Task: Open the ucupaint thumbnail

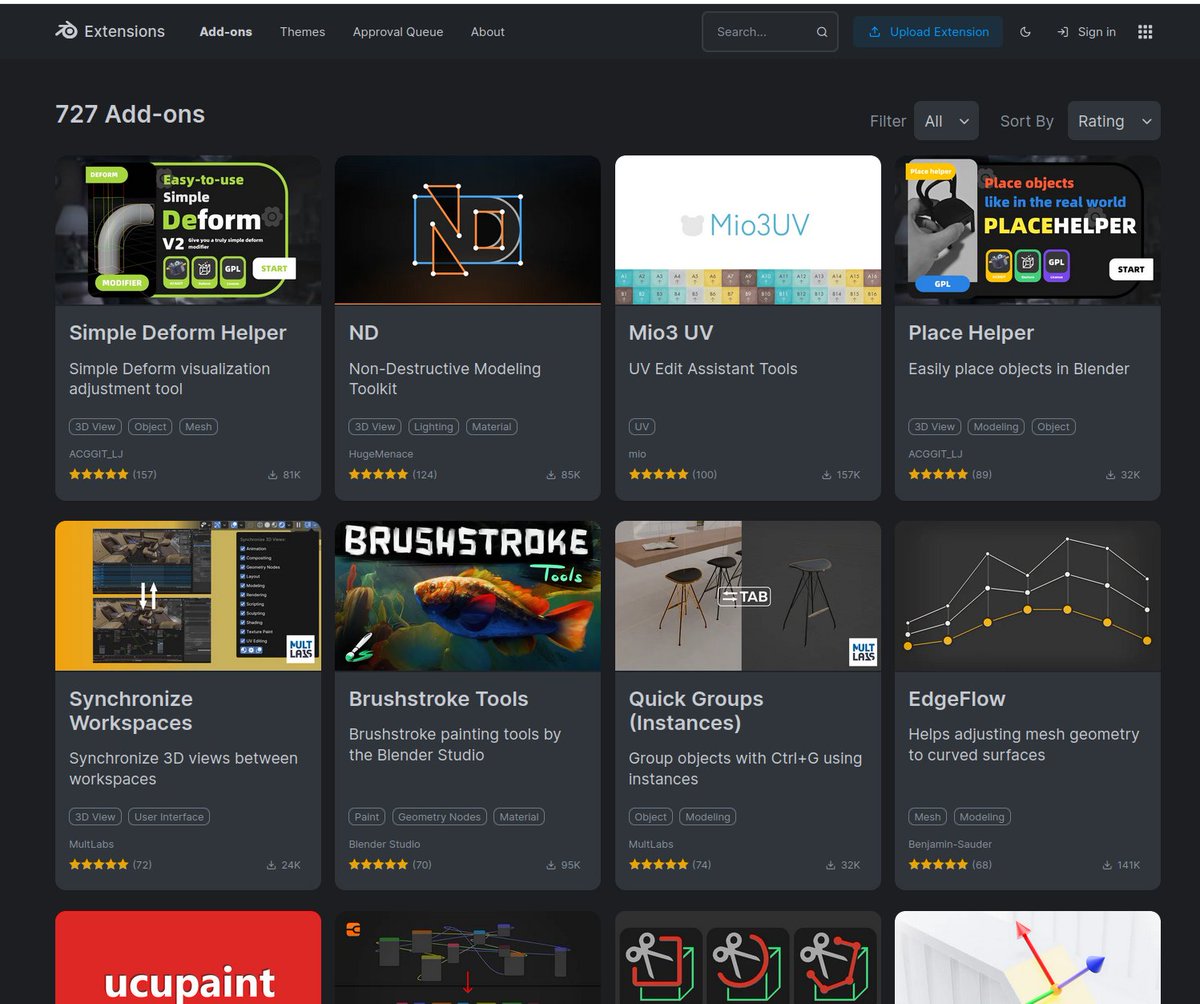Action: point(188,957)
